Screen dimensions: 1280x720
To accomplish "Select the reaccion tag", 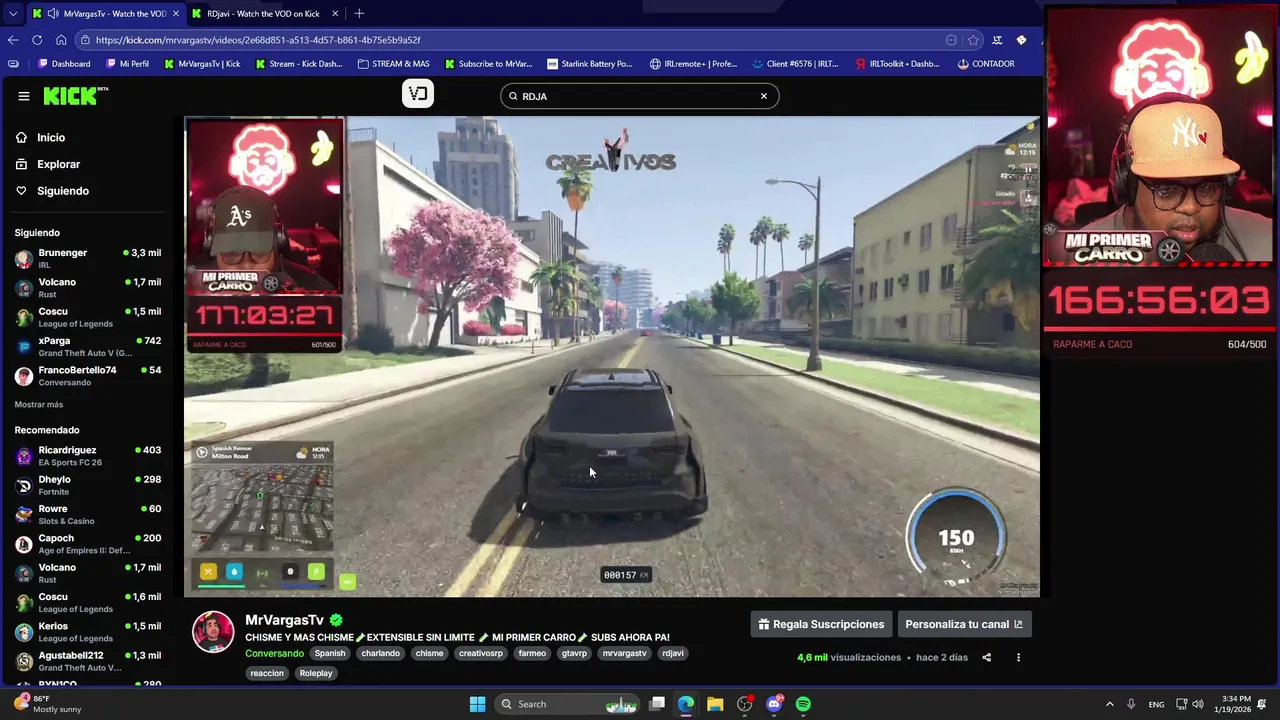I will [267, 673].
